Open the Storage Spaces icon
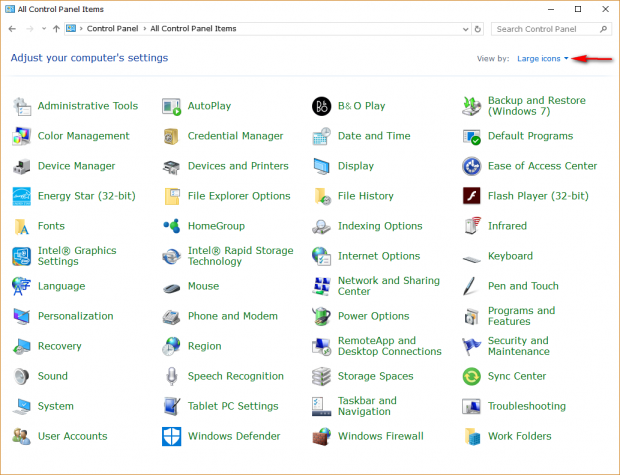The height and width of the screenshot is (475, 620). coord(321,377)
